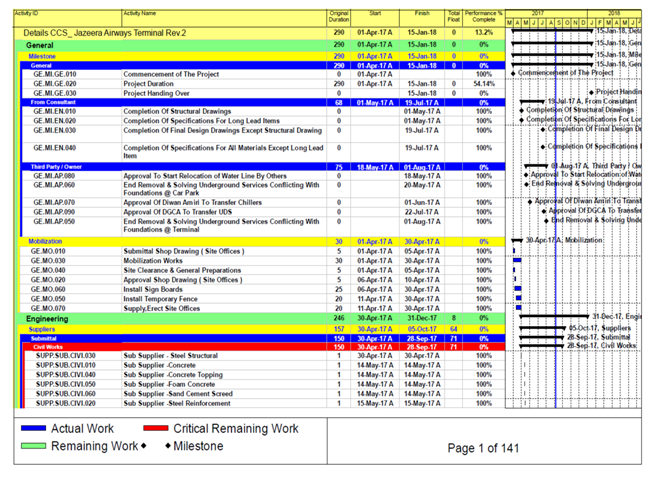
Task: Select the Total Float column header
Action: click(454, 17)
